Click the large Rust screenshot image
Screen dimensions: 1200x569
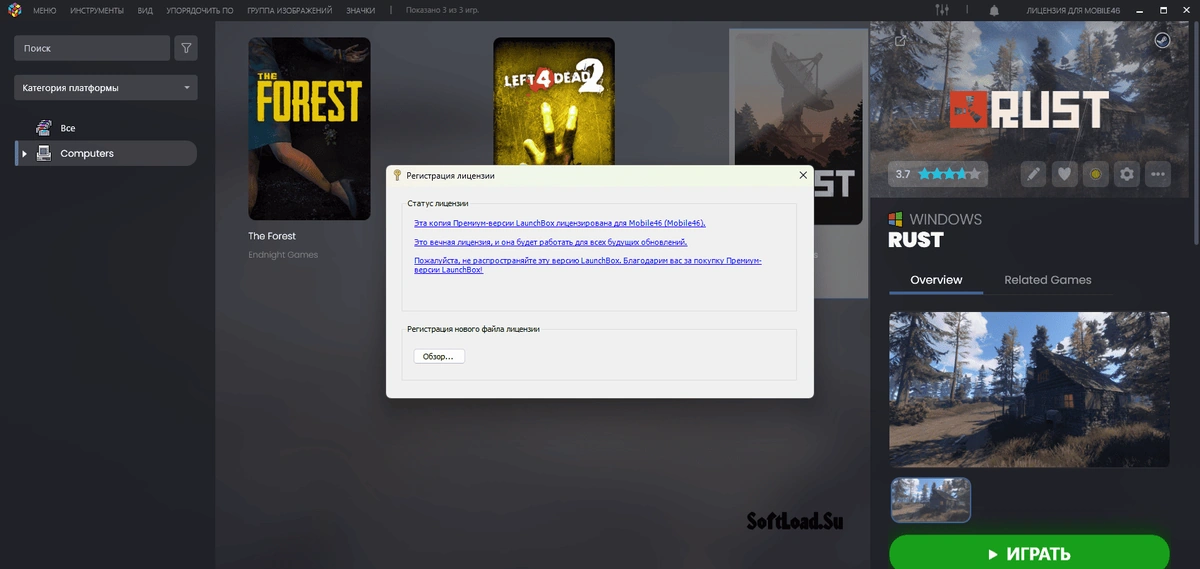tap(1029, 389)
